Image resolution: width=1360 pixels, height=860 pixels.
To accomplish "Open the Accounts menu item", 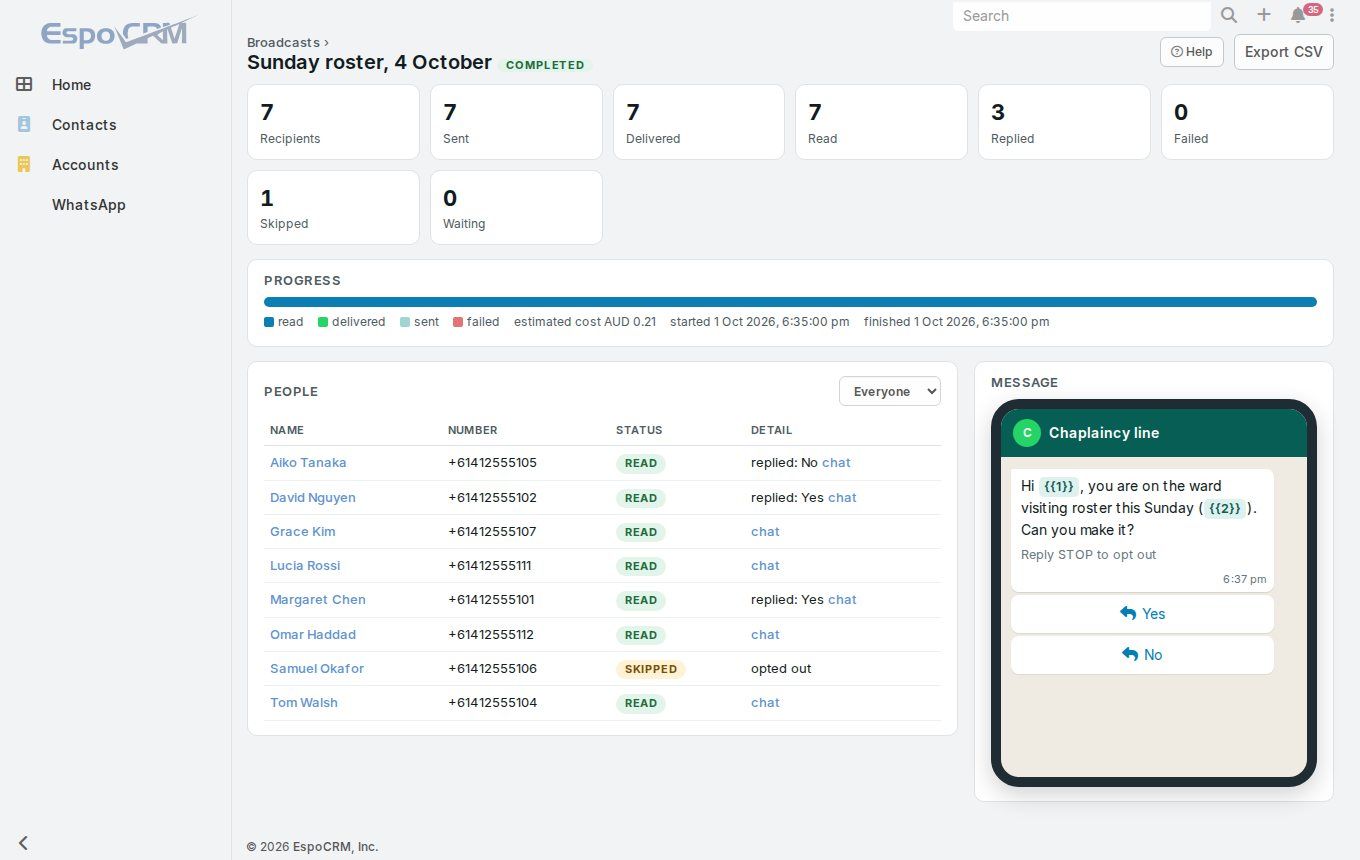I will (x=85, y=165).
